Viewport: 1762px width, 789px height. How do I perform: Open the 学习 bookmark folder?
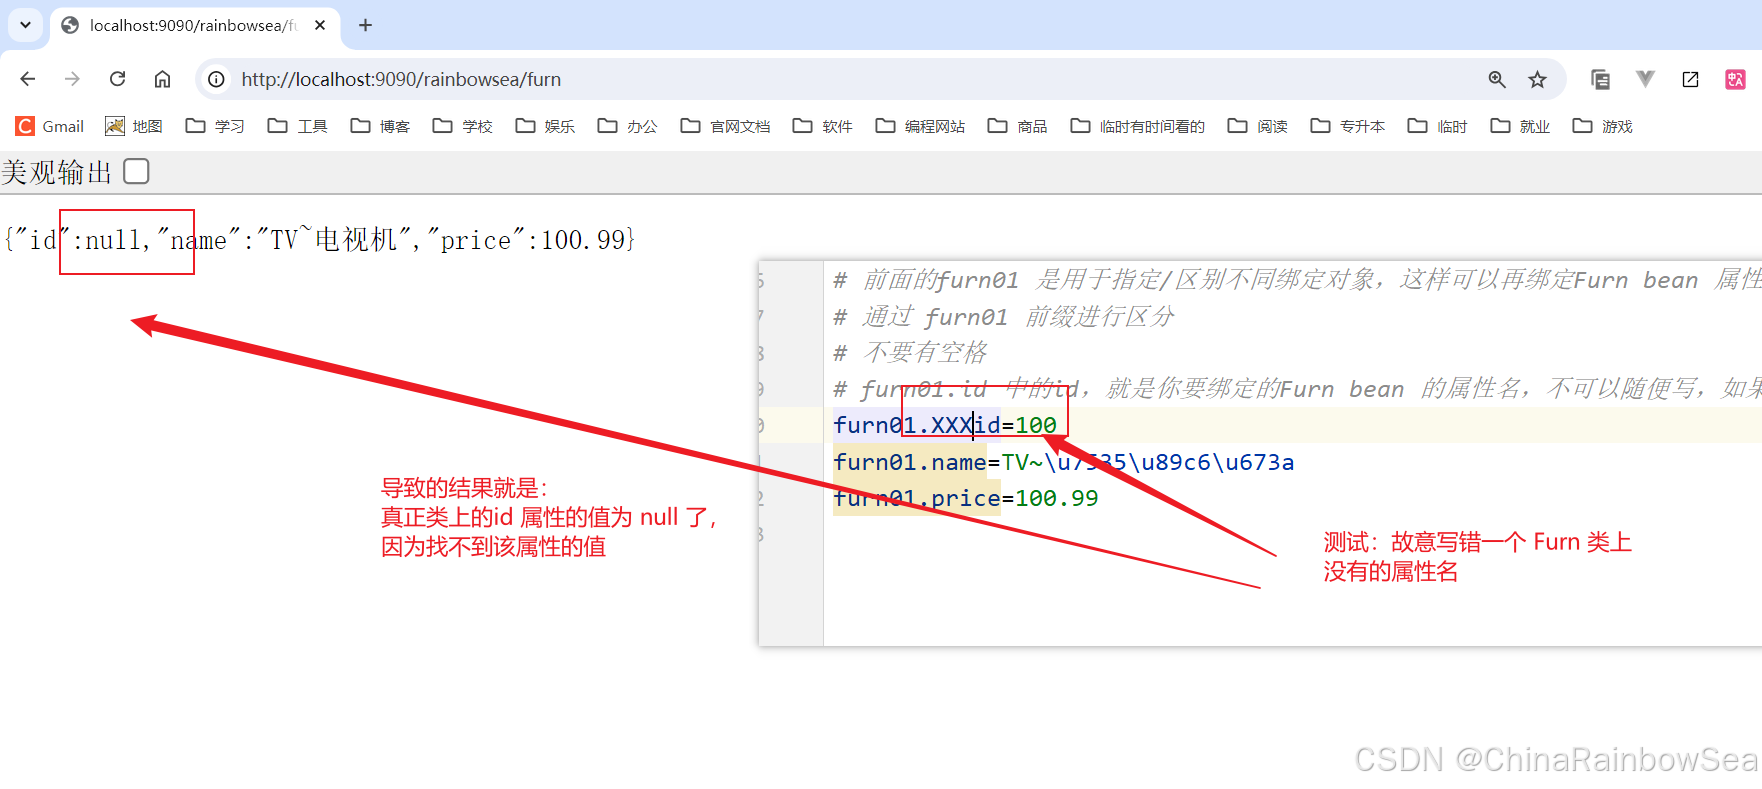[x=215, y=126]
